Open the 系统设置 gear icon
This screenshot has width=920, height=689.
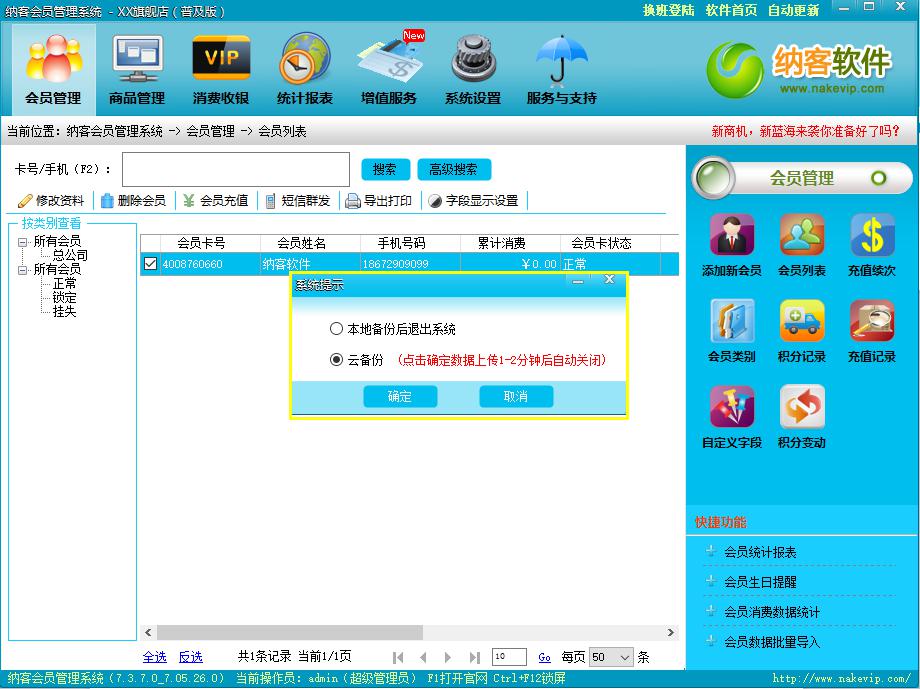(x=473, y=61)
